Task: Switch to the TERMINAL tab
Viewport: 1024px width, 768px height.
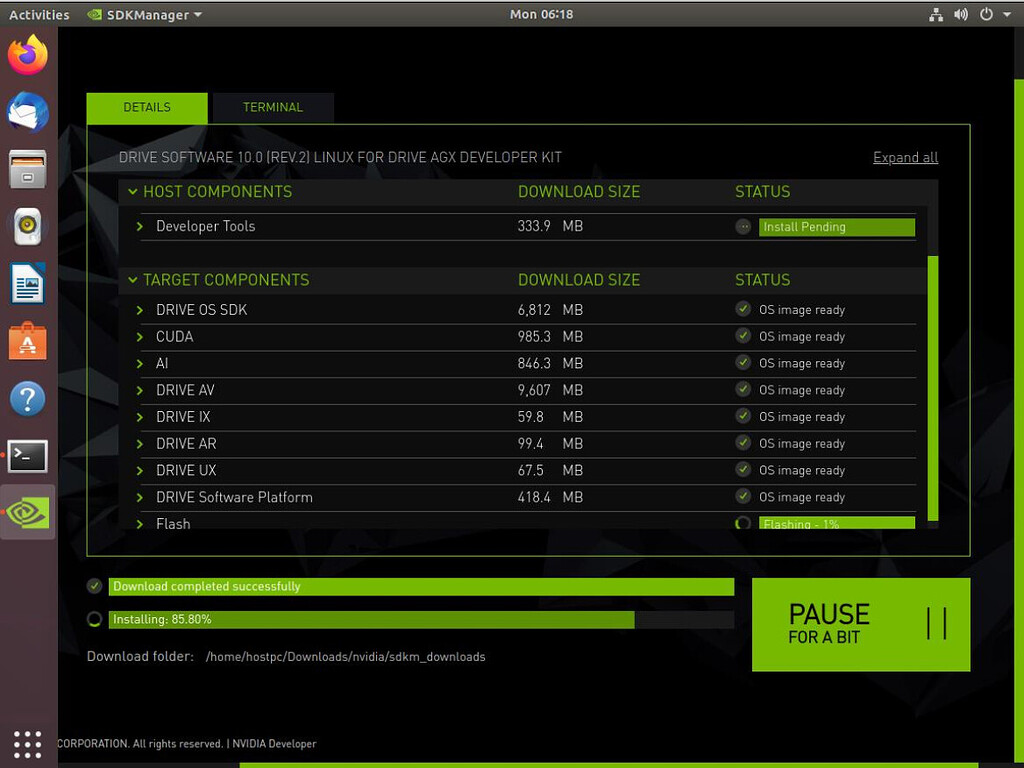Action: 272,107
